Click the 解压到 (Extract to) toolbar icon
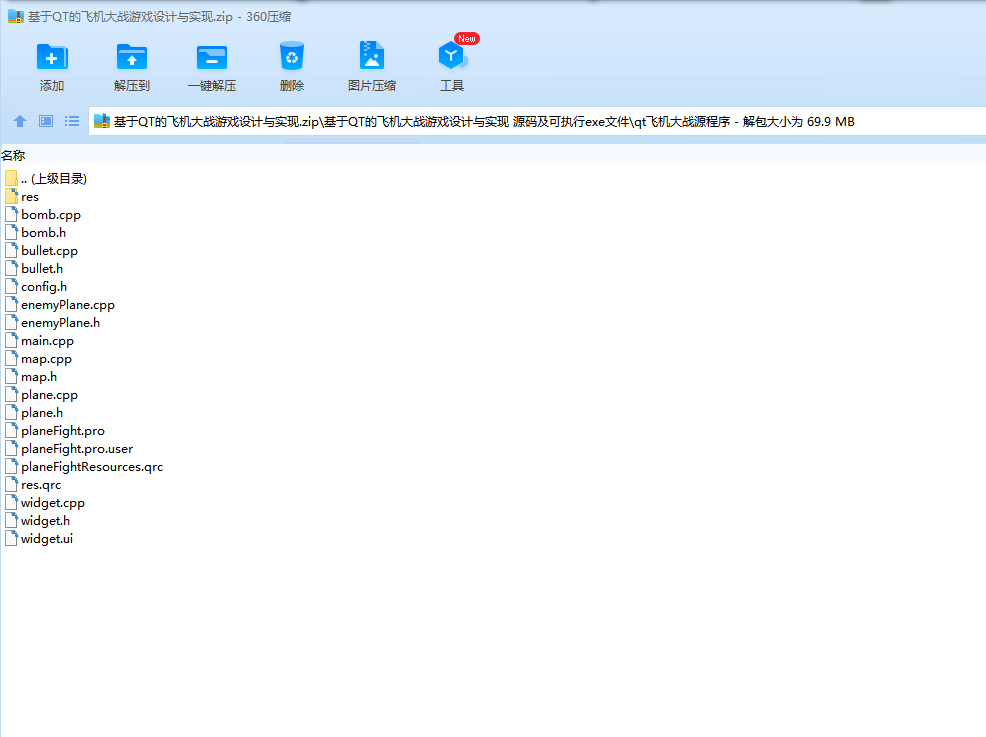This screenshot has width=986, height=737. click(131, 57)
